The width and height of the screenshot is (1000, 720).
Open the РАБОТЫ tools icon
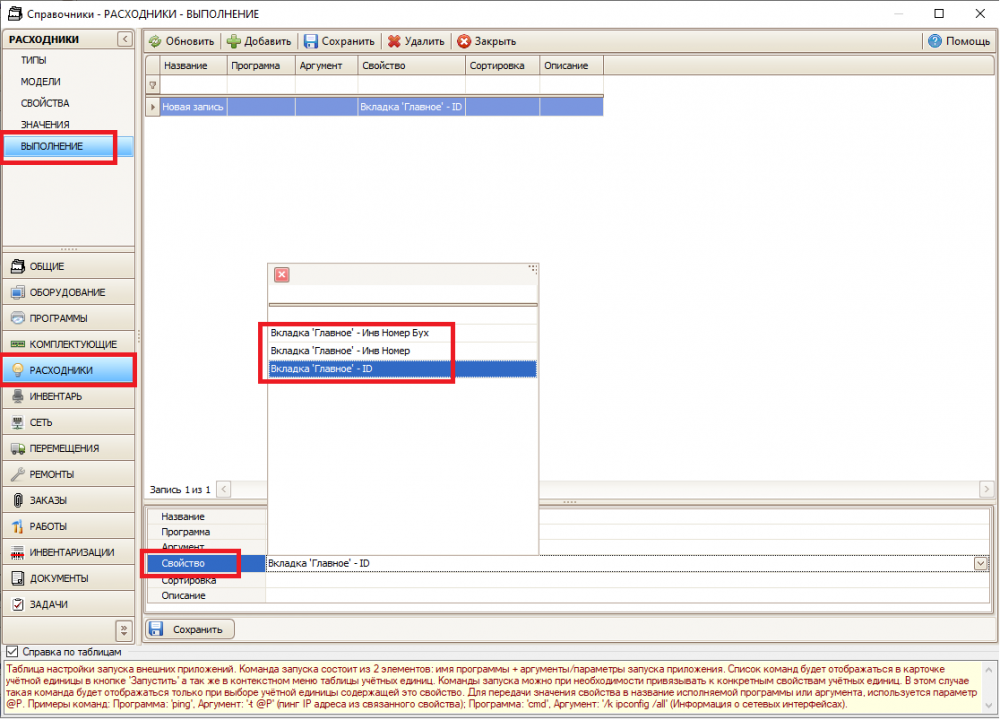[18, 527]
